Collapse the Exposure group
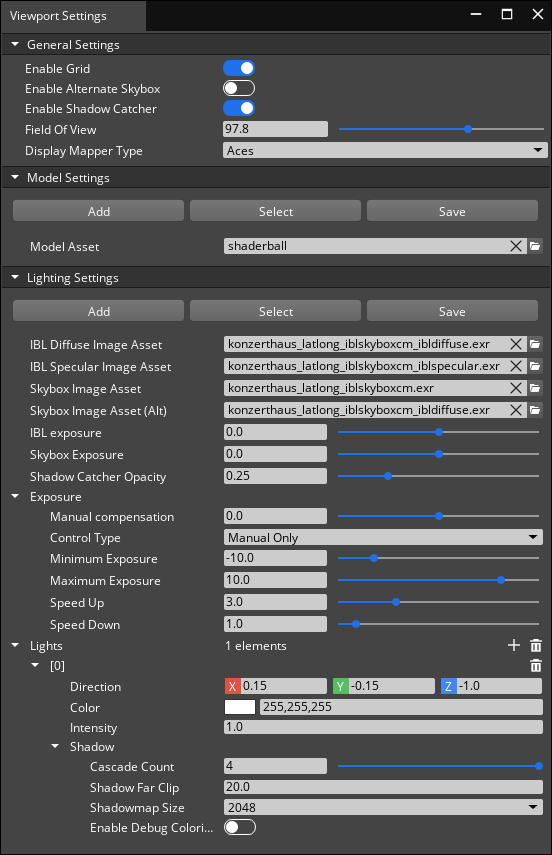This screenshot has height=855, width=552. [15, 496]
